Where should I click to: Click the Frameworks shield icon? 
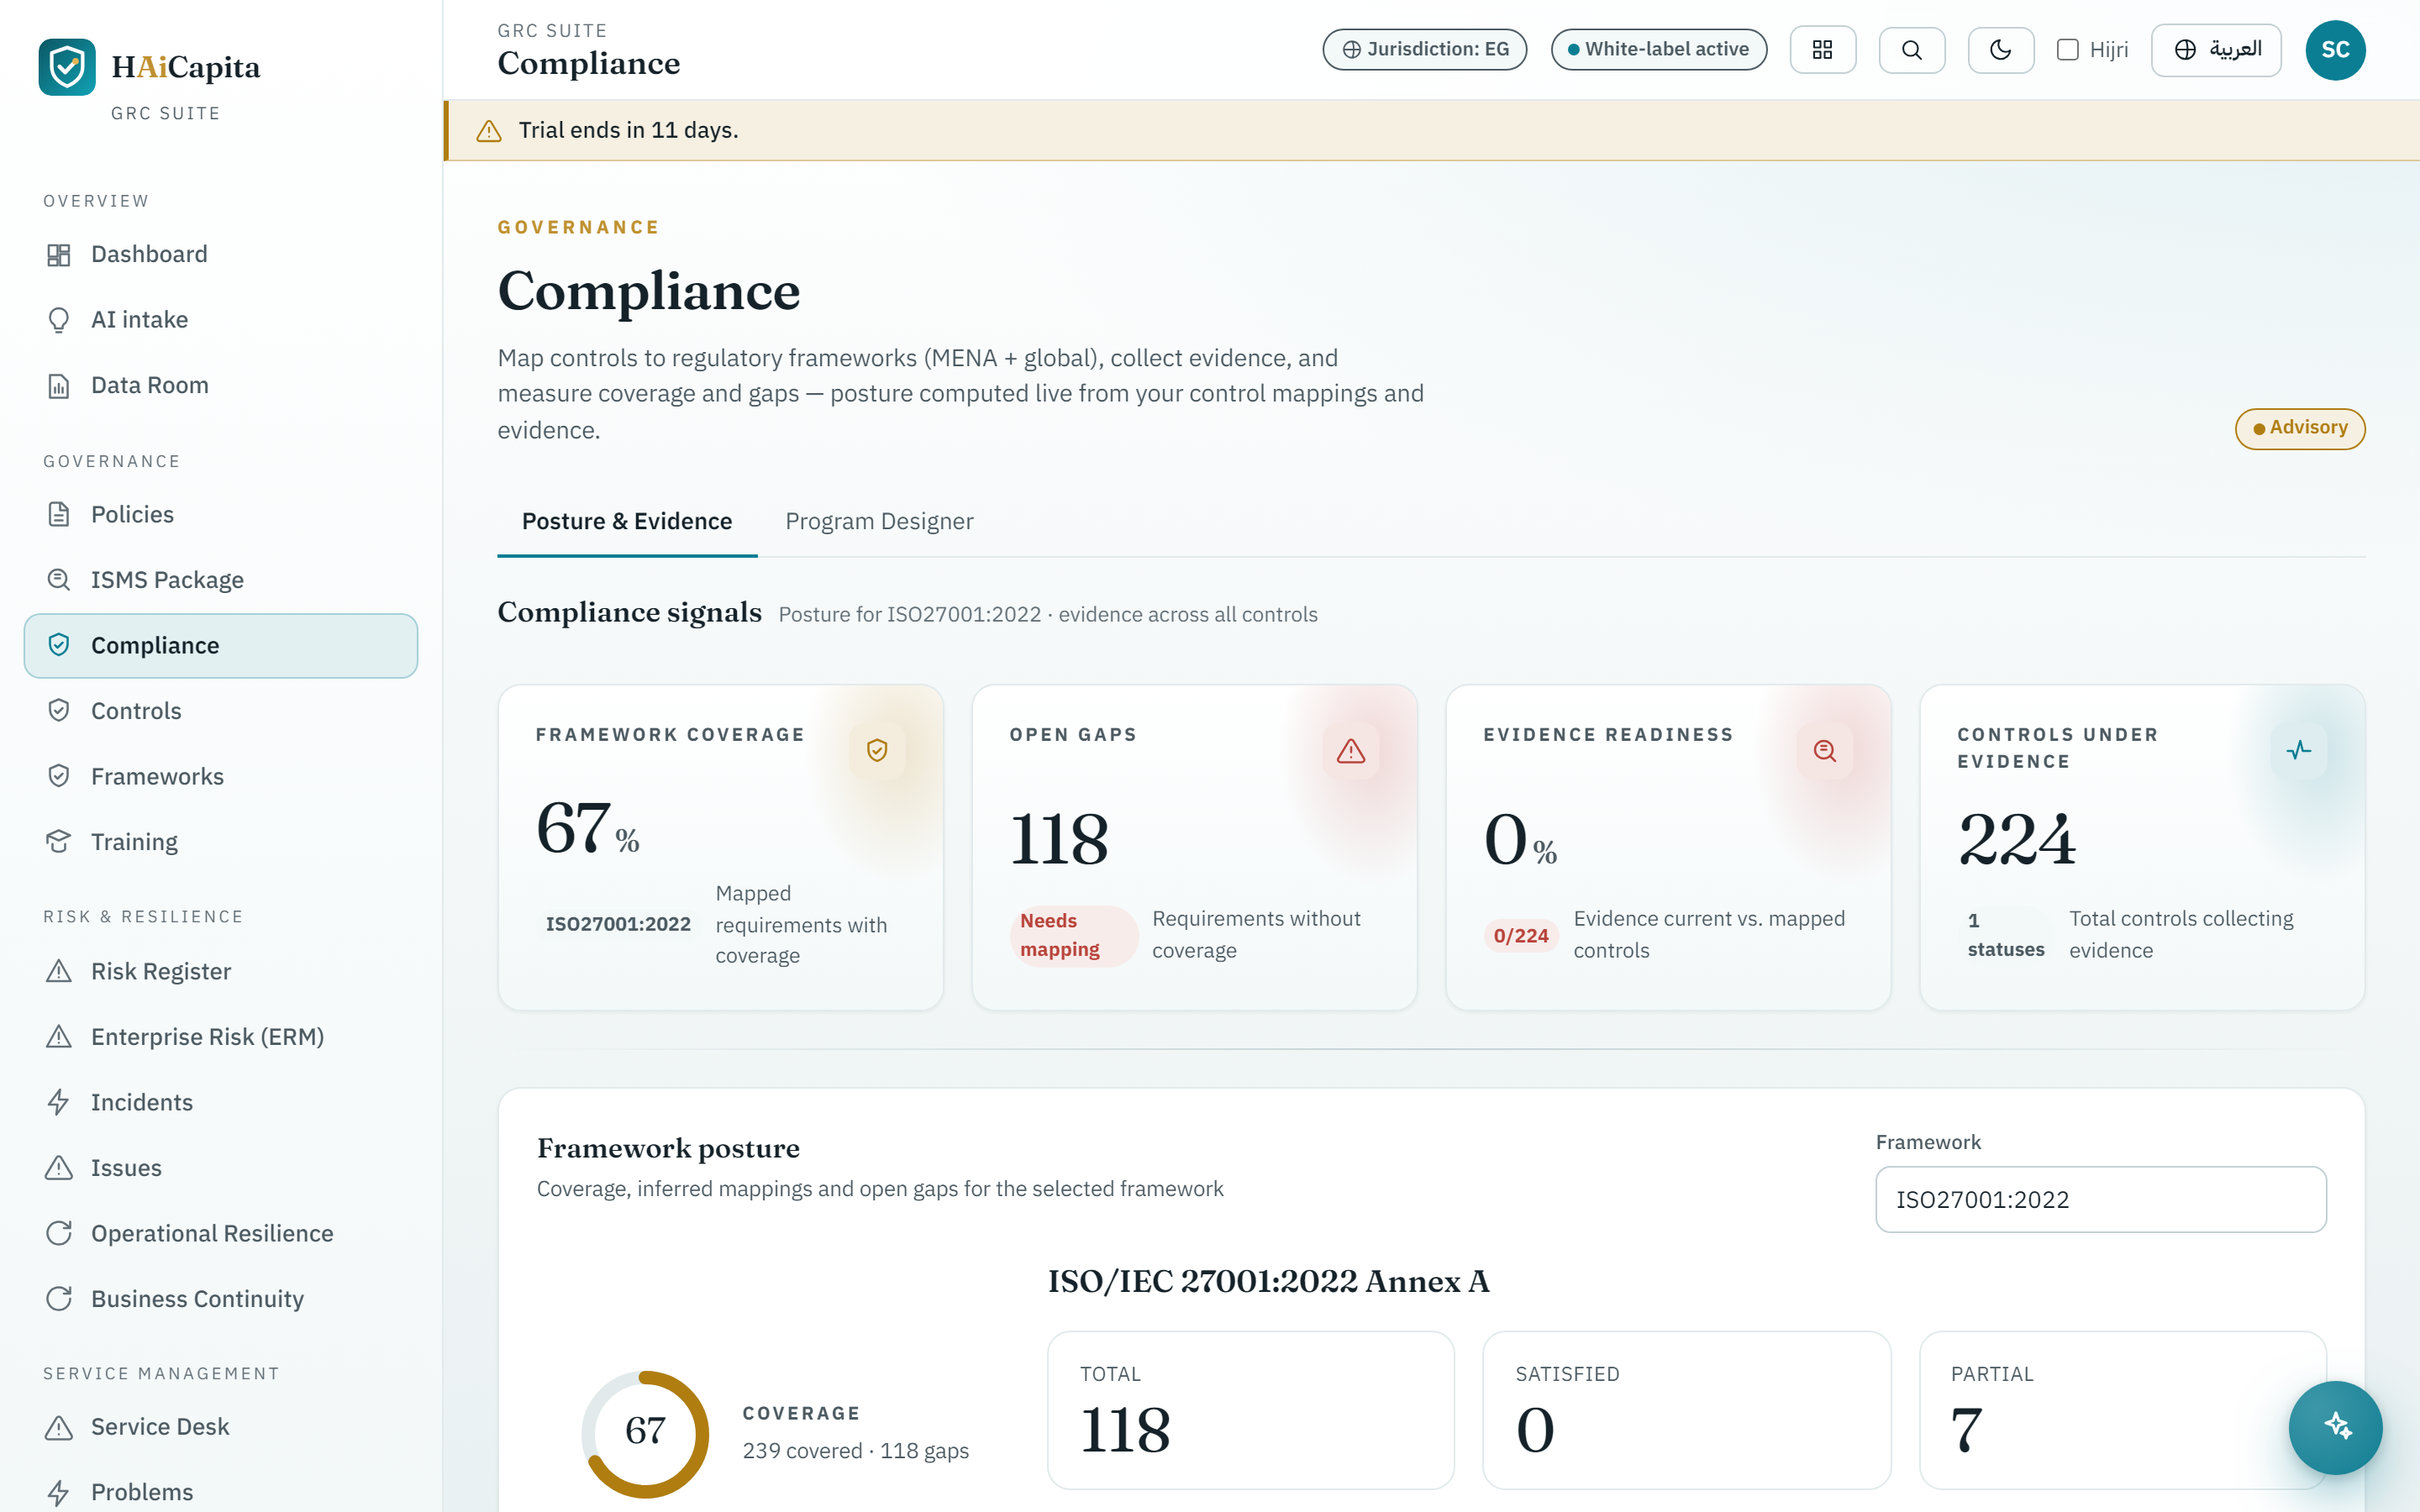[x=59, y=776]
